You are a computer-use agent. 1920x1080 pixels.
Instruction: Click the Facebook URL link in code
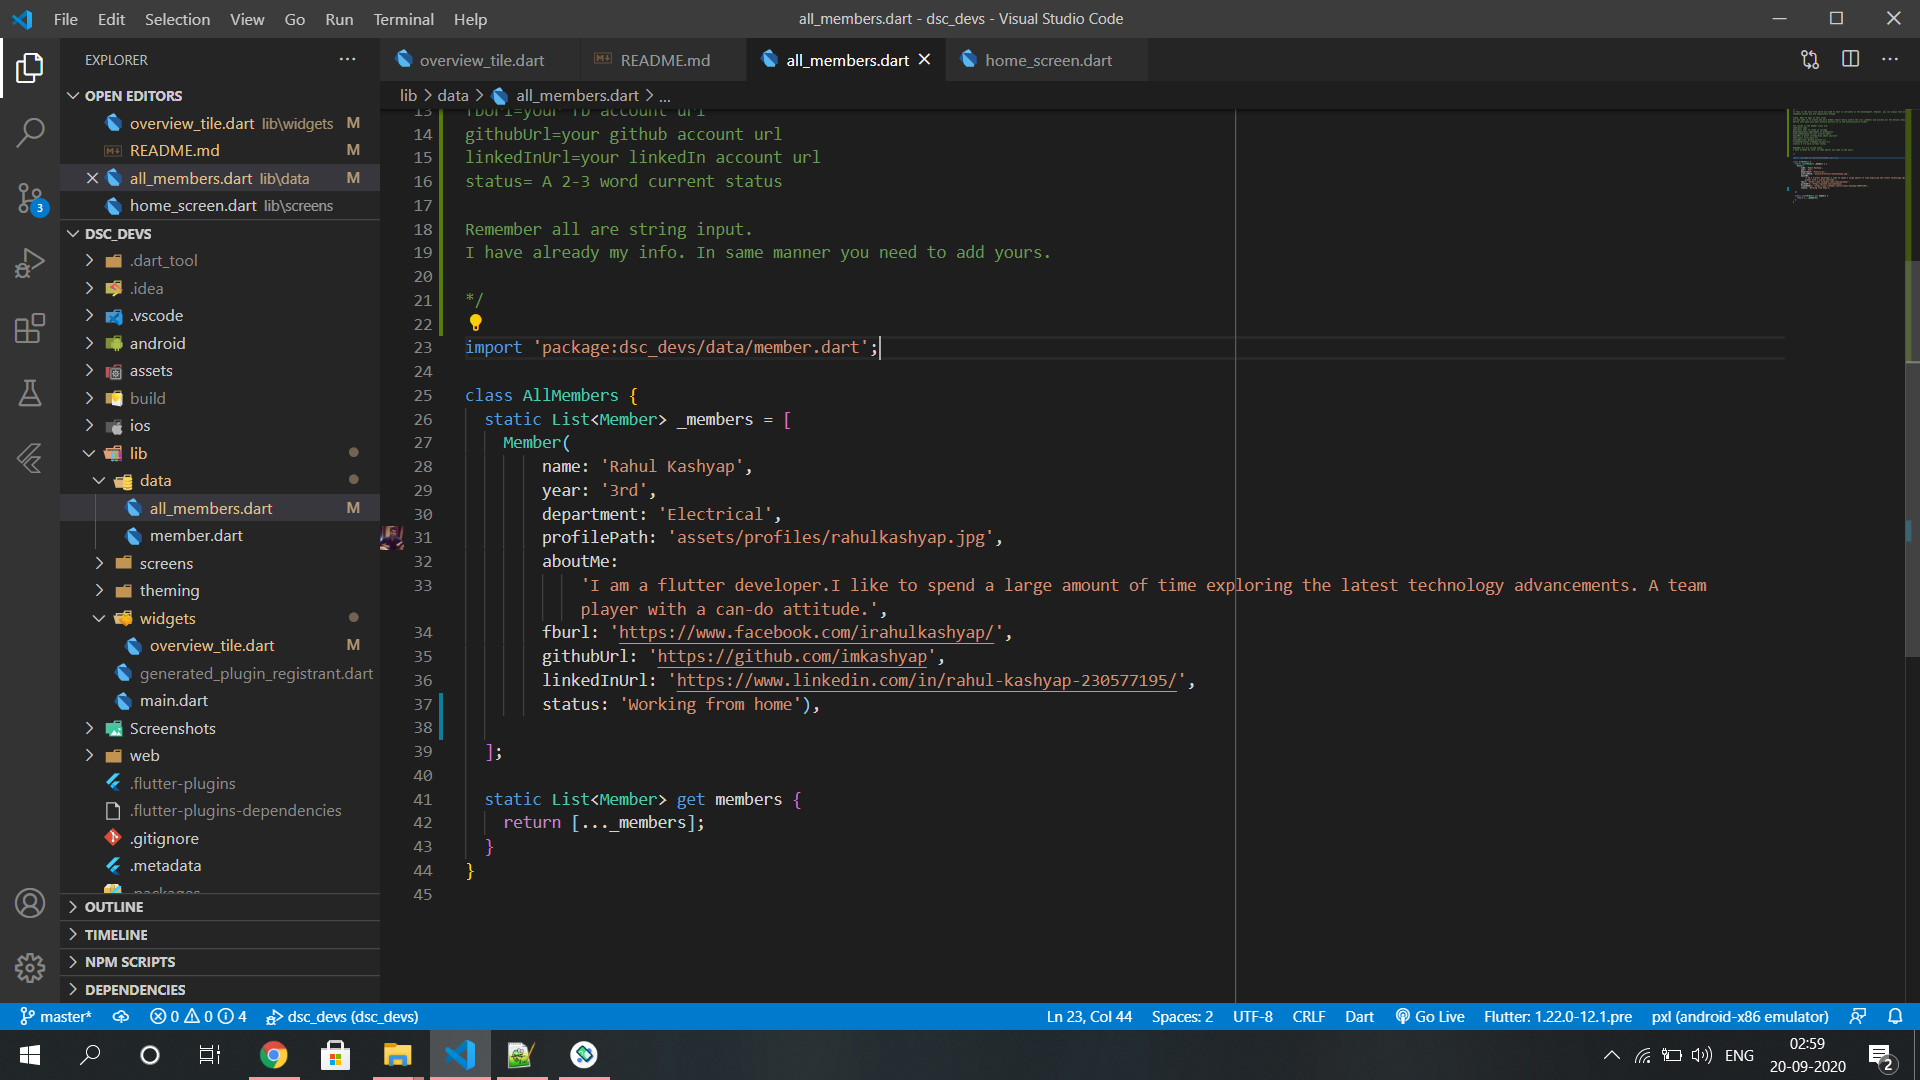pos(806,632)
